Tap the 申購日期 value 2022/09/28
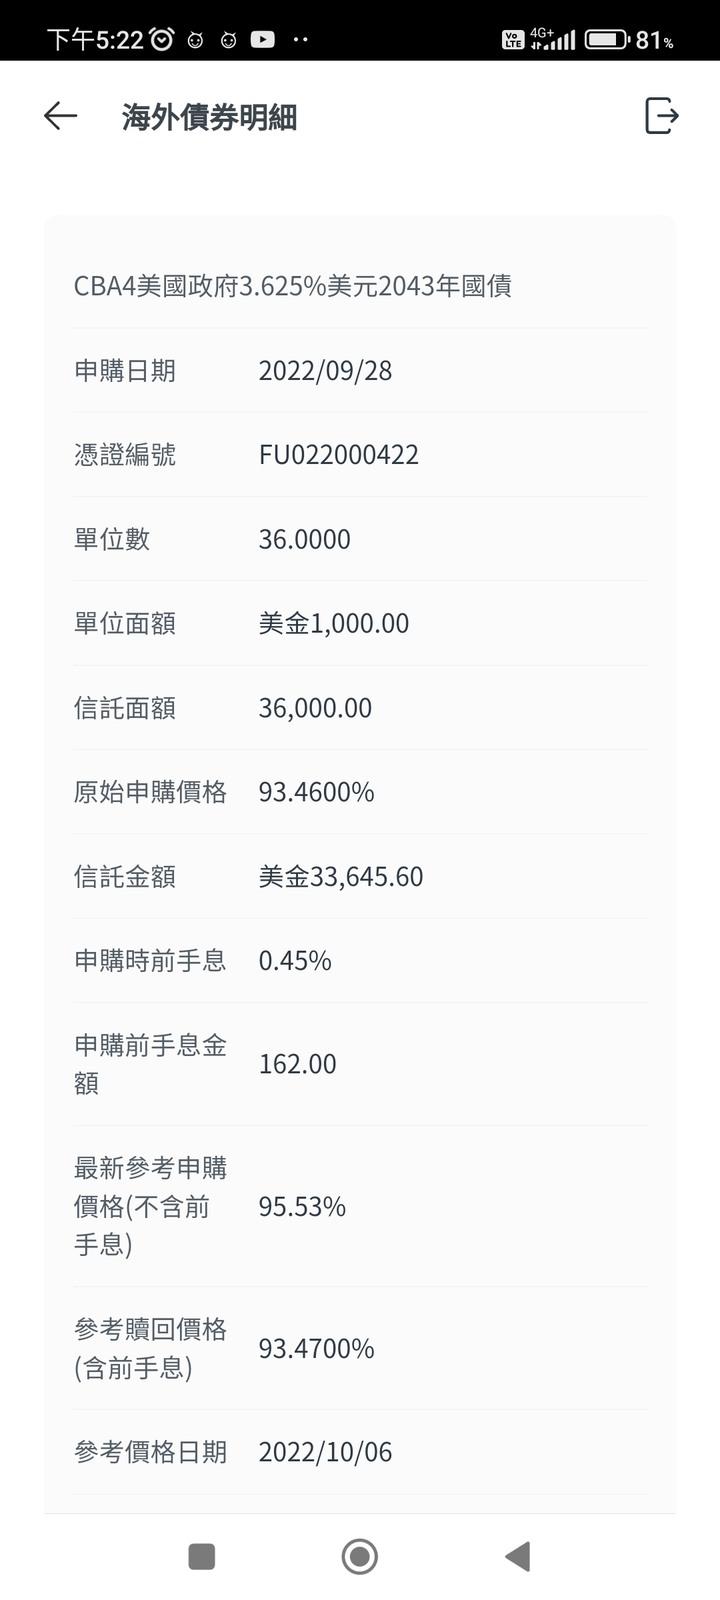The image size is (720, 1600). (325, 371)
